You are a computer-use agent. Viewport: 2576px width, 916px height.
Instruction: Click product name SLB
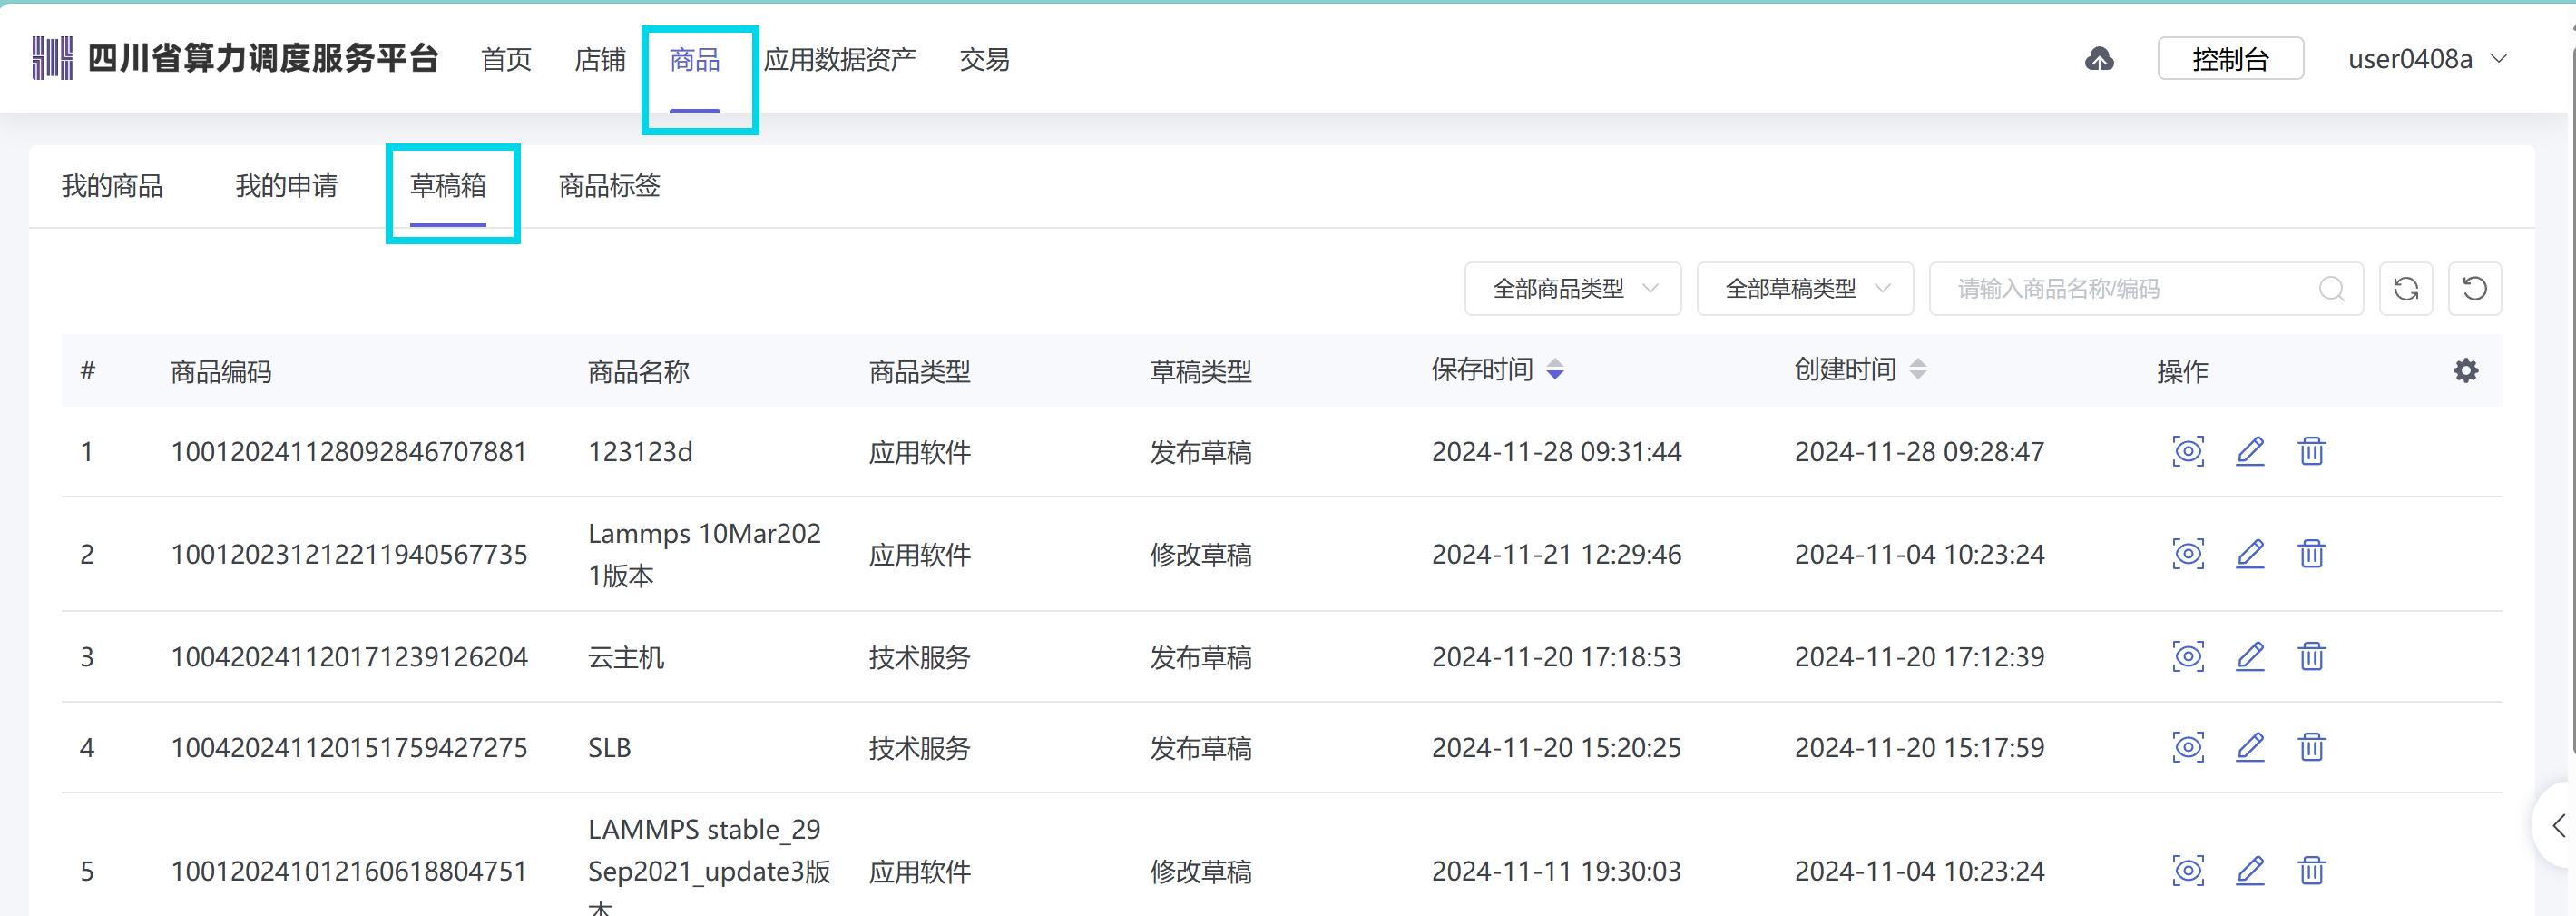click(609, 748)
